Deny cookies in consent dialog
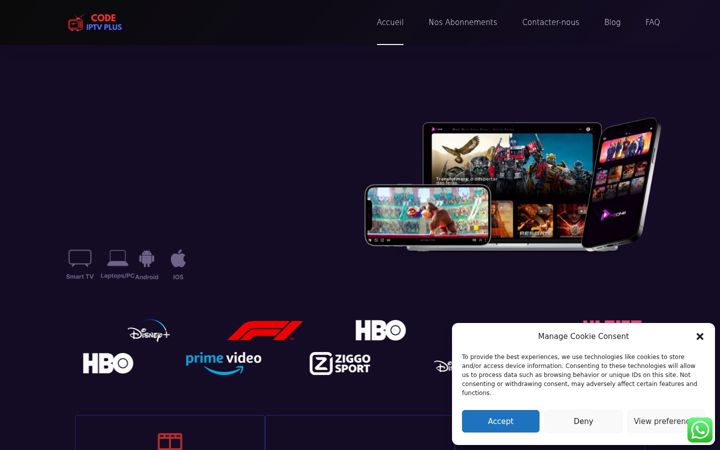Viewport: 720px width, 450px height. tap(583, 421)
